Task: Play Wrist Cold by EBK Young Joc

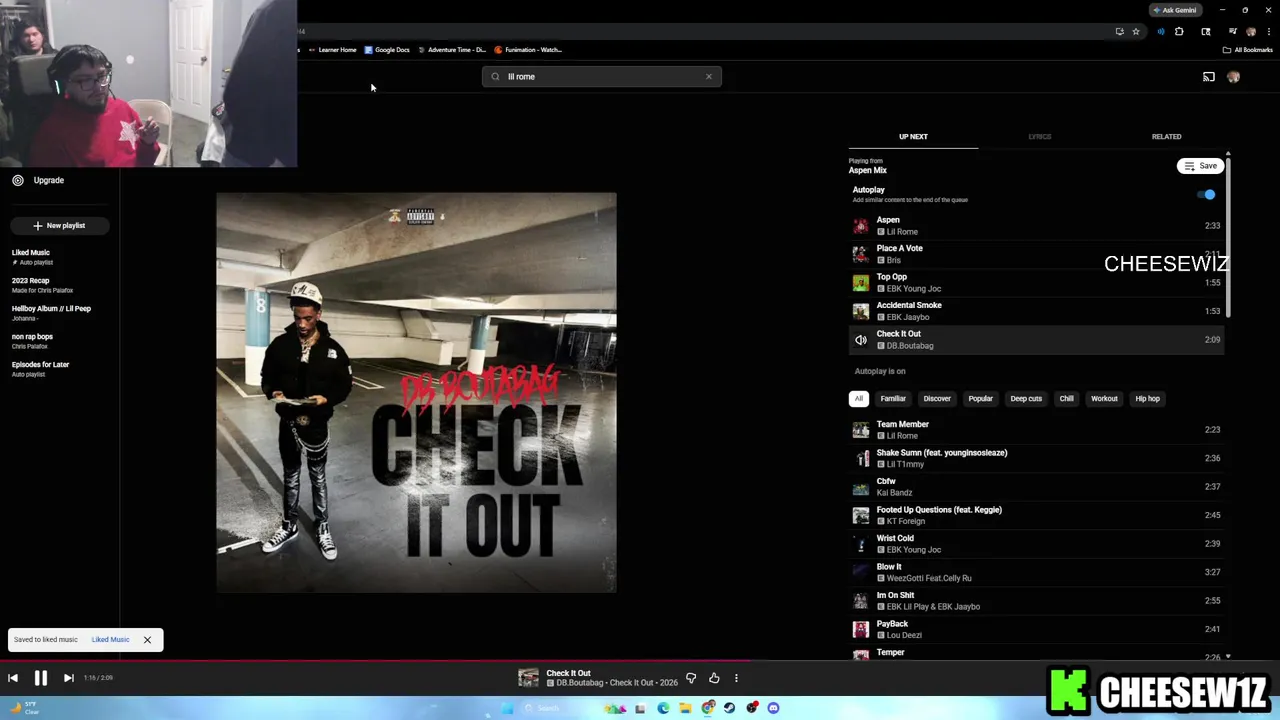Action: (x=1036, y=544)
